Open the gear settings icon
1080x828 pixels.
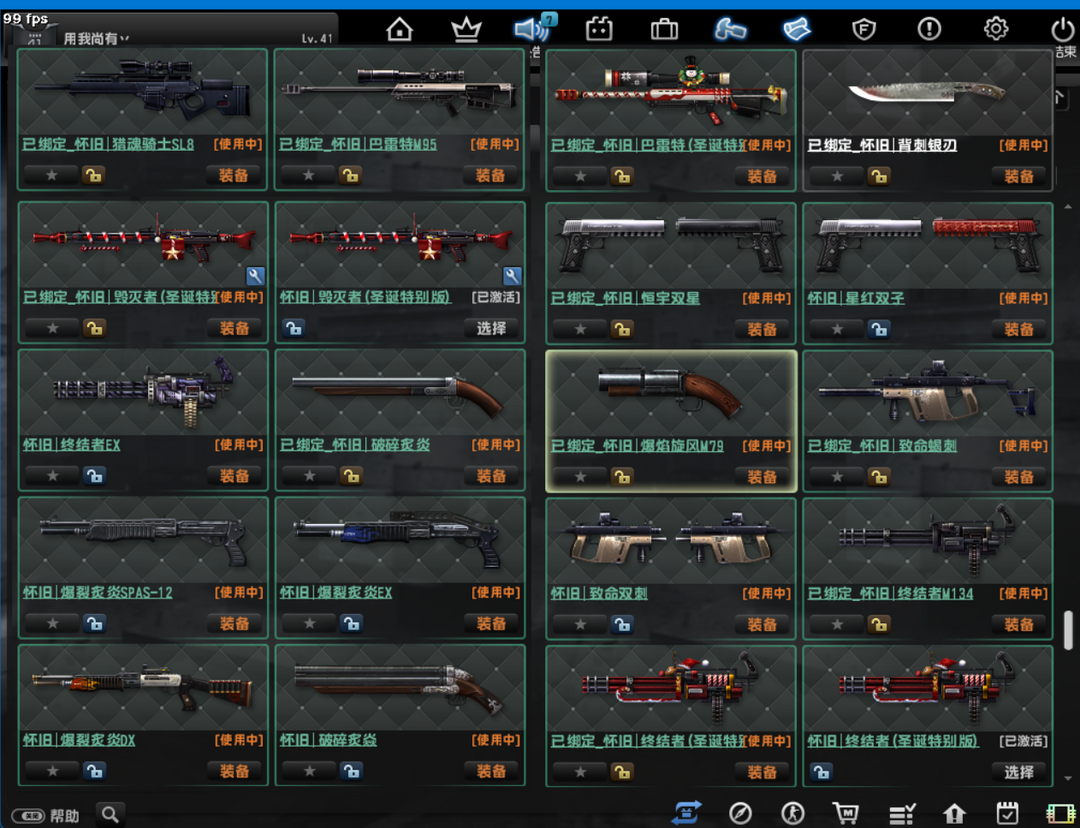point(996,29)
